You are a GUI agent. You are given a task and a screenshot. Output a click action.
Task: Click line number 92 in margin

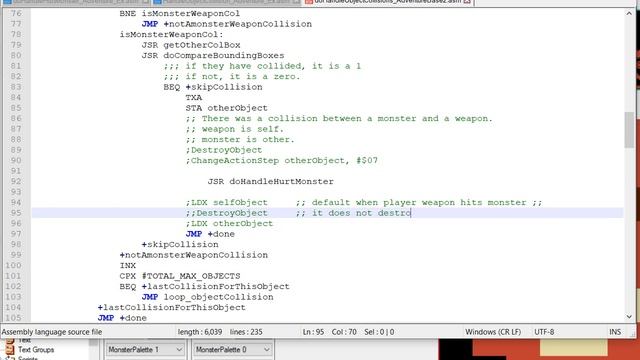coord(16,181)
